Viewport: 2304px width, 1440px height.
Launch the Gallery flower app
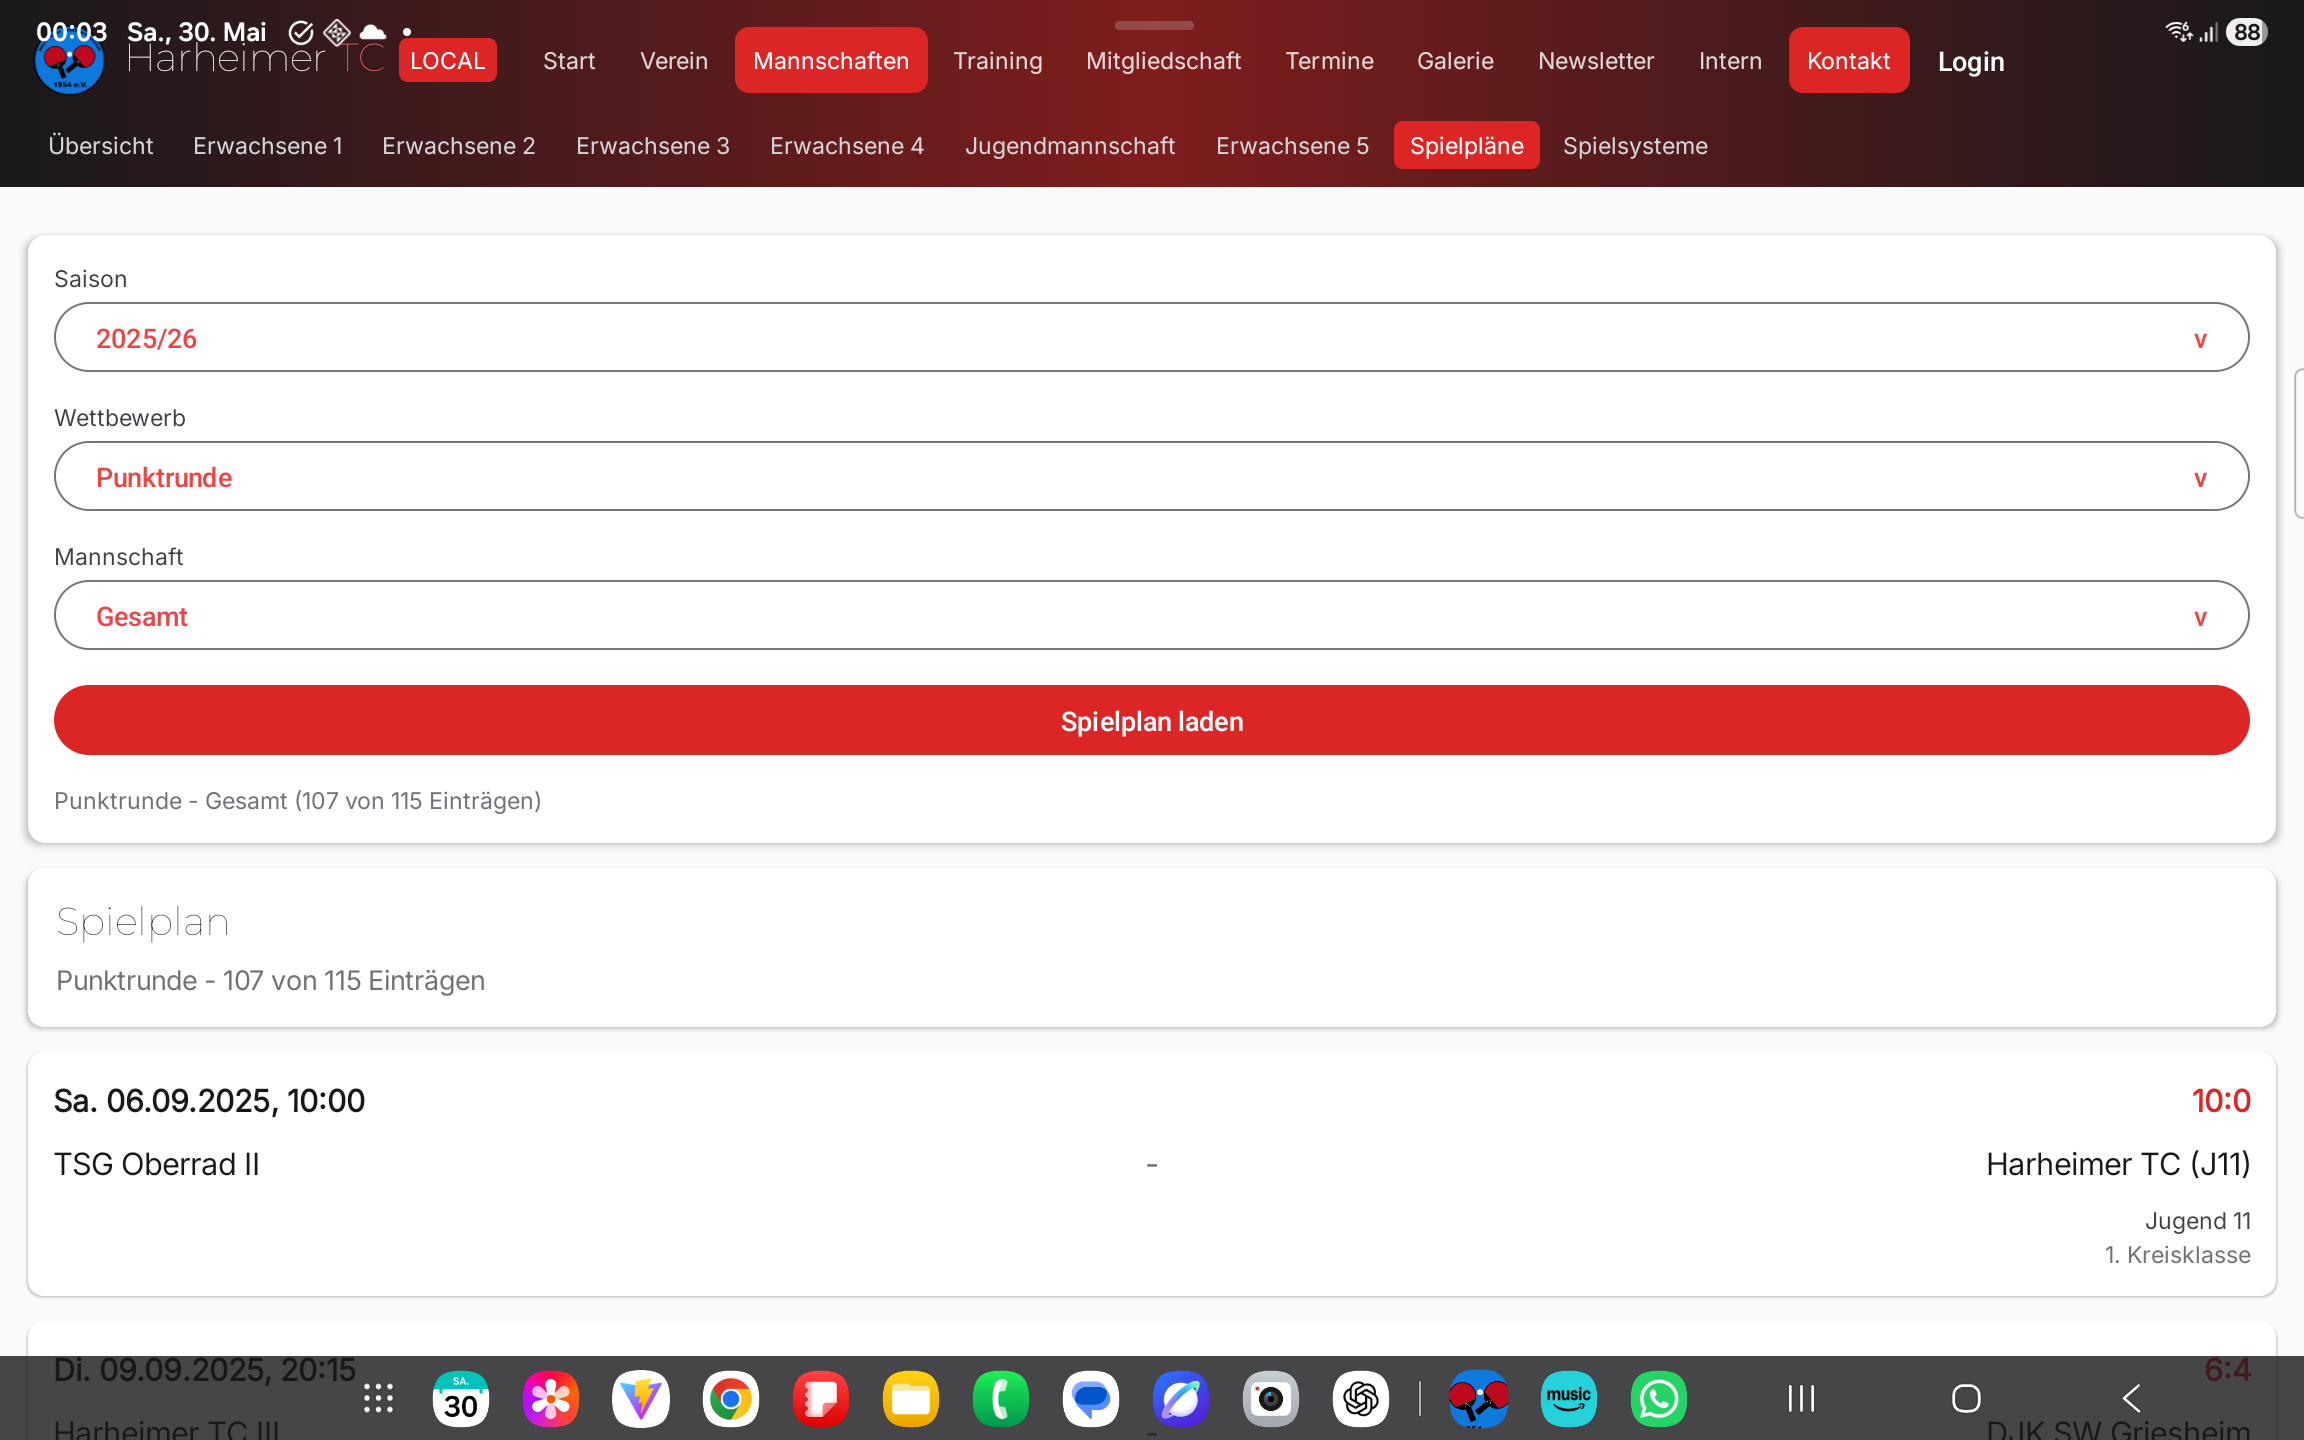tap(550, 1398)
